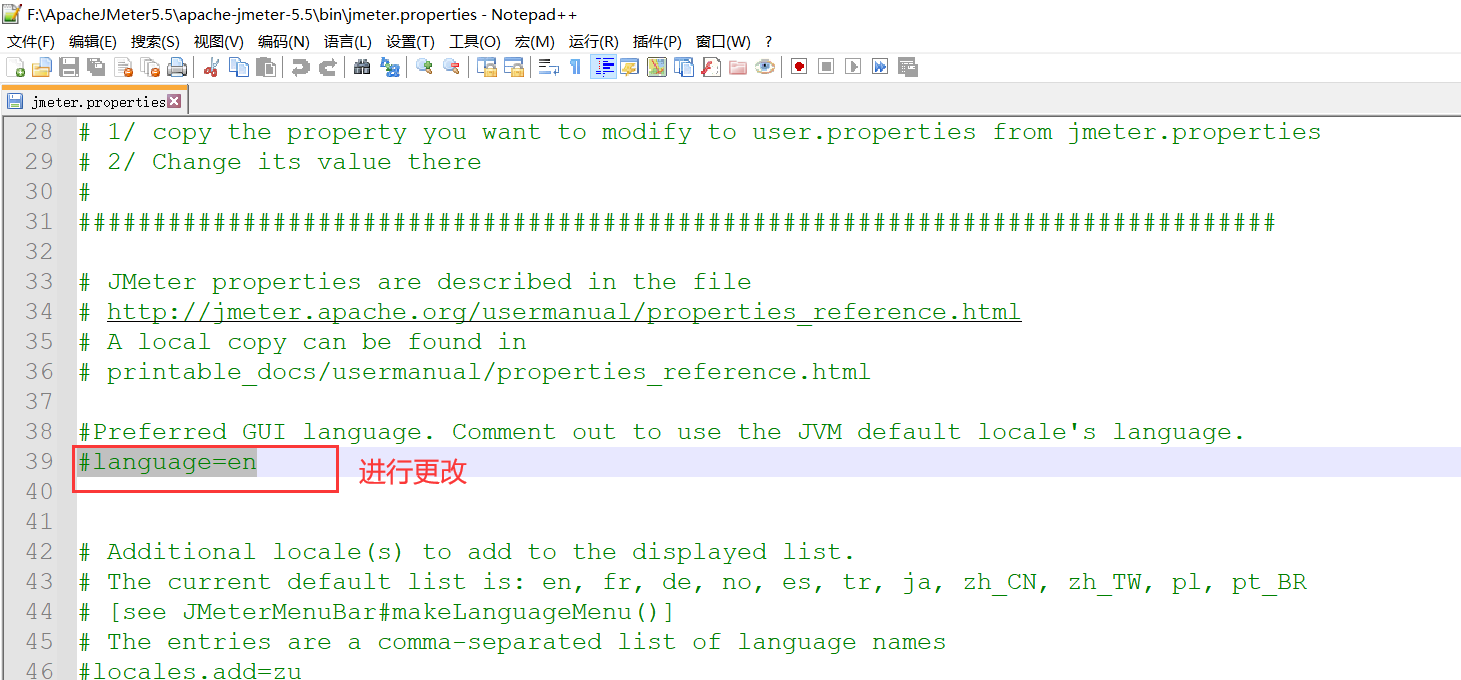The height and width of the screenshot is (680, 1461).
Task: Create a new file via toolbar icon
Action: pos(16,67)
